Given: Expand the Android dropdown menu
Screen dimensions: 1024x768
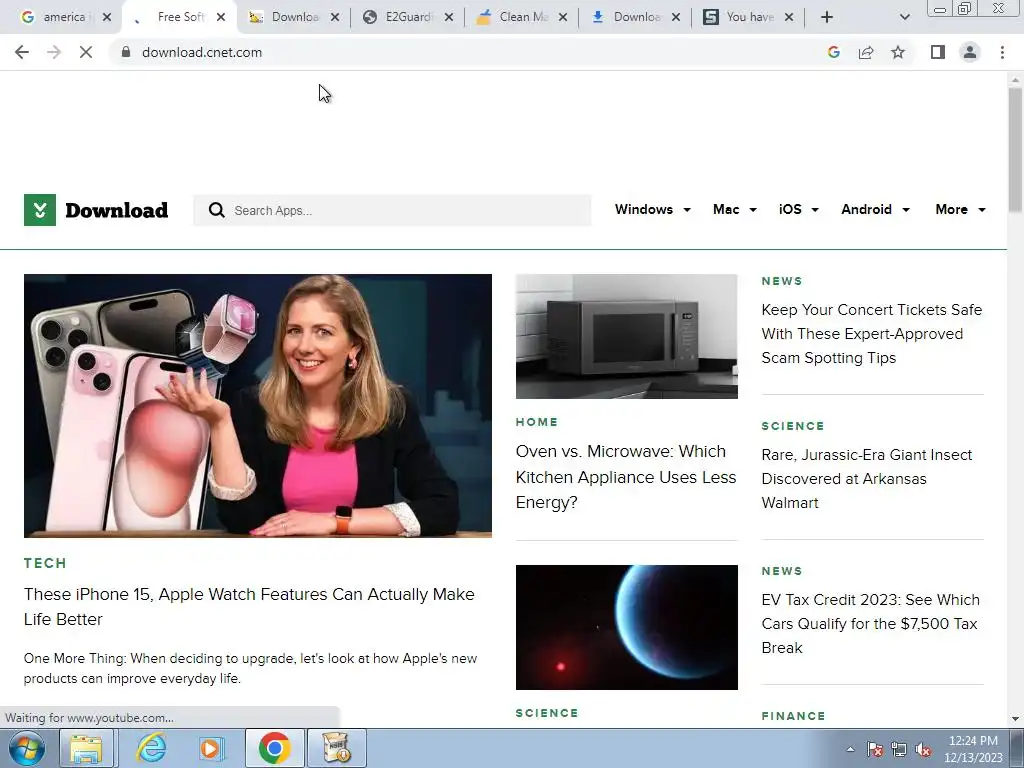Looking at the screenshot, I should (875, 210).
